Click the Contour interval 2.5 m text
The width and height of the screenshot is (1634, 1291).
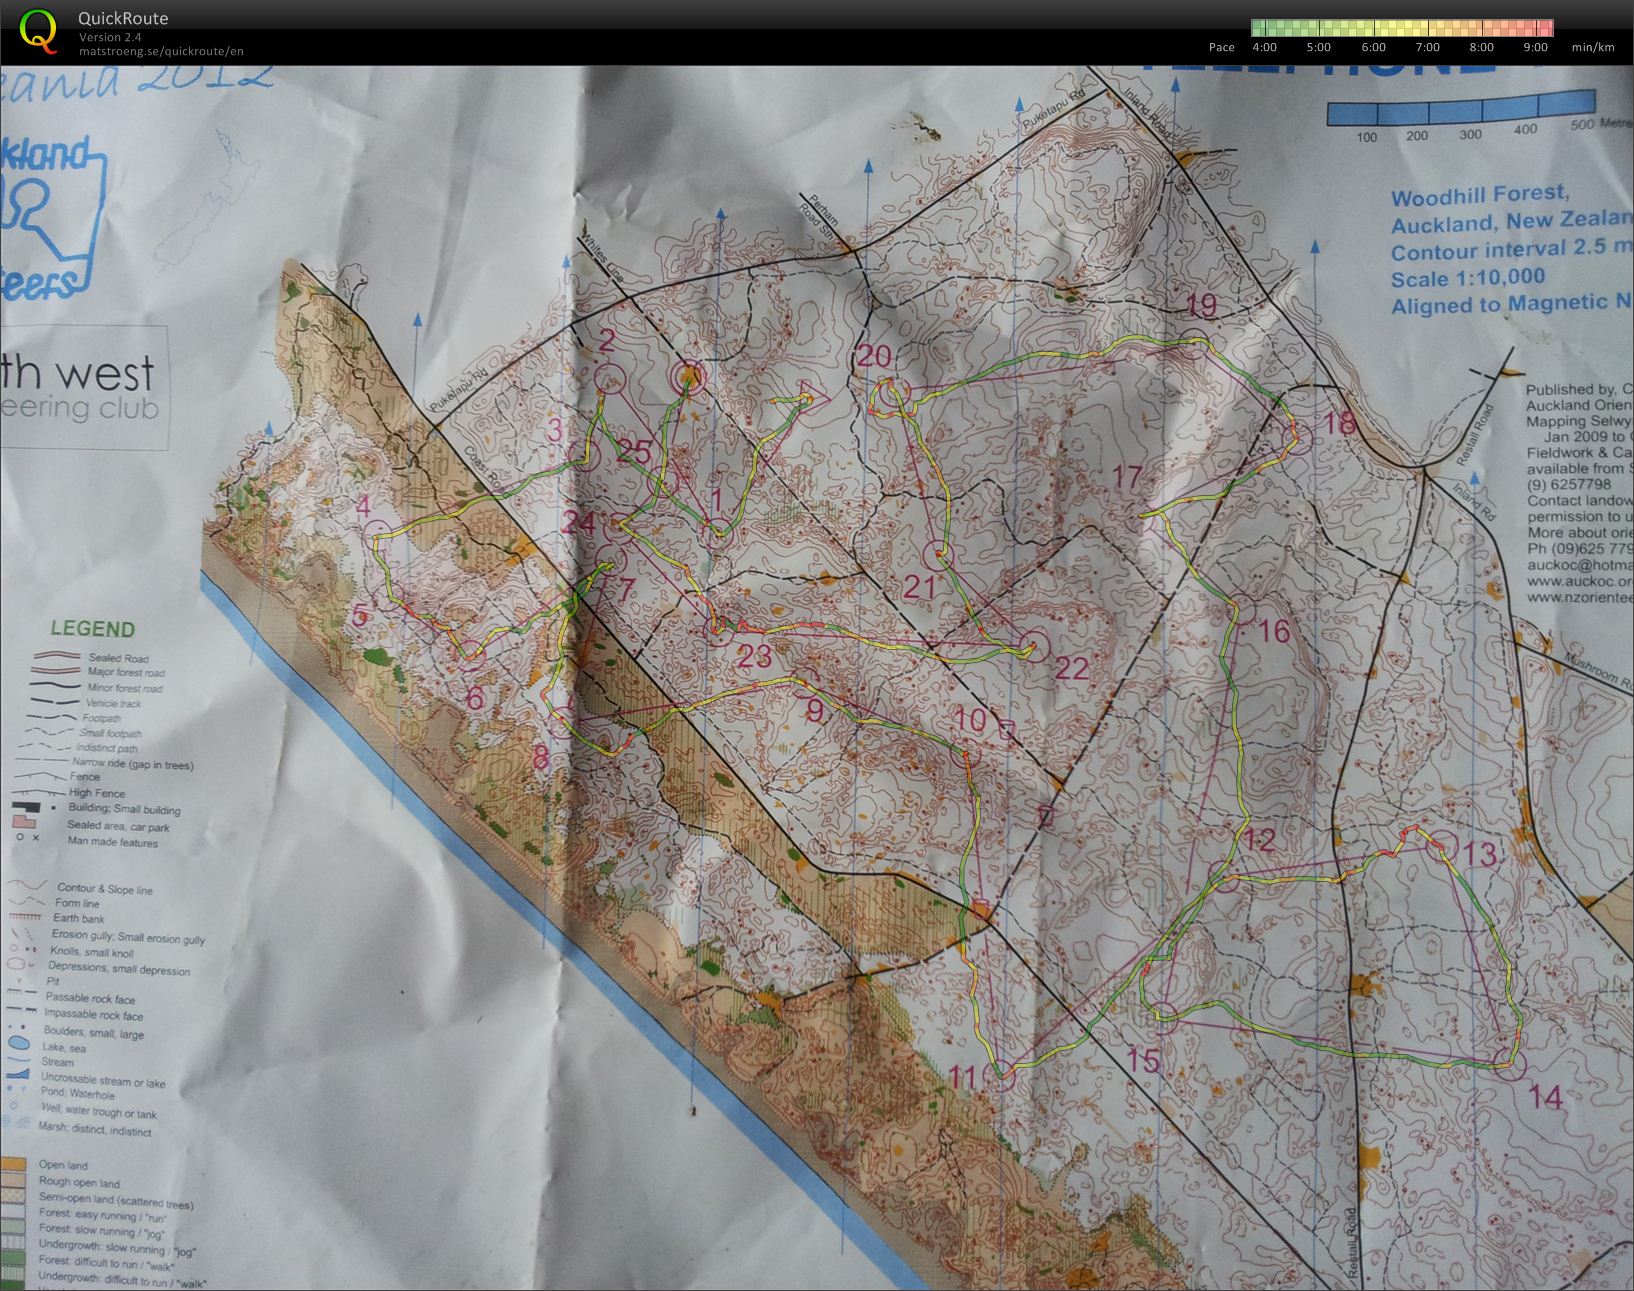(x=1511, y=251)
